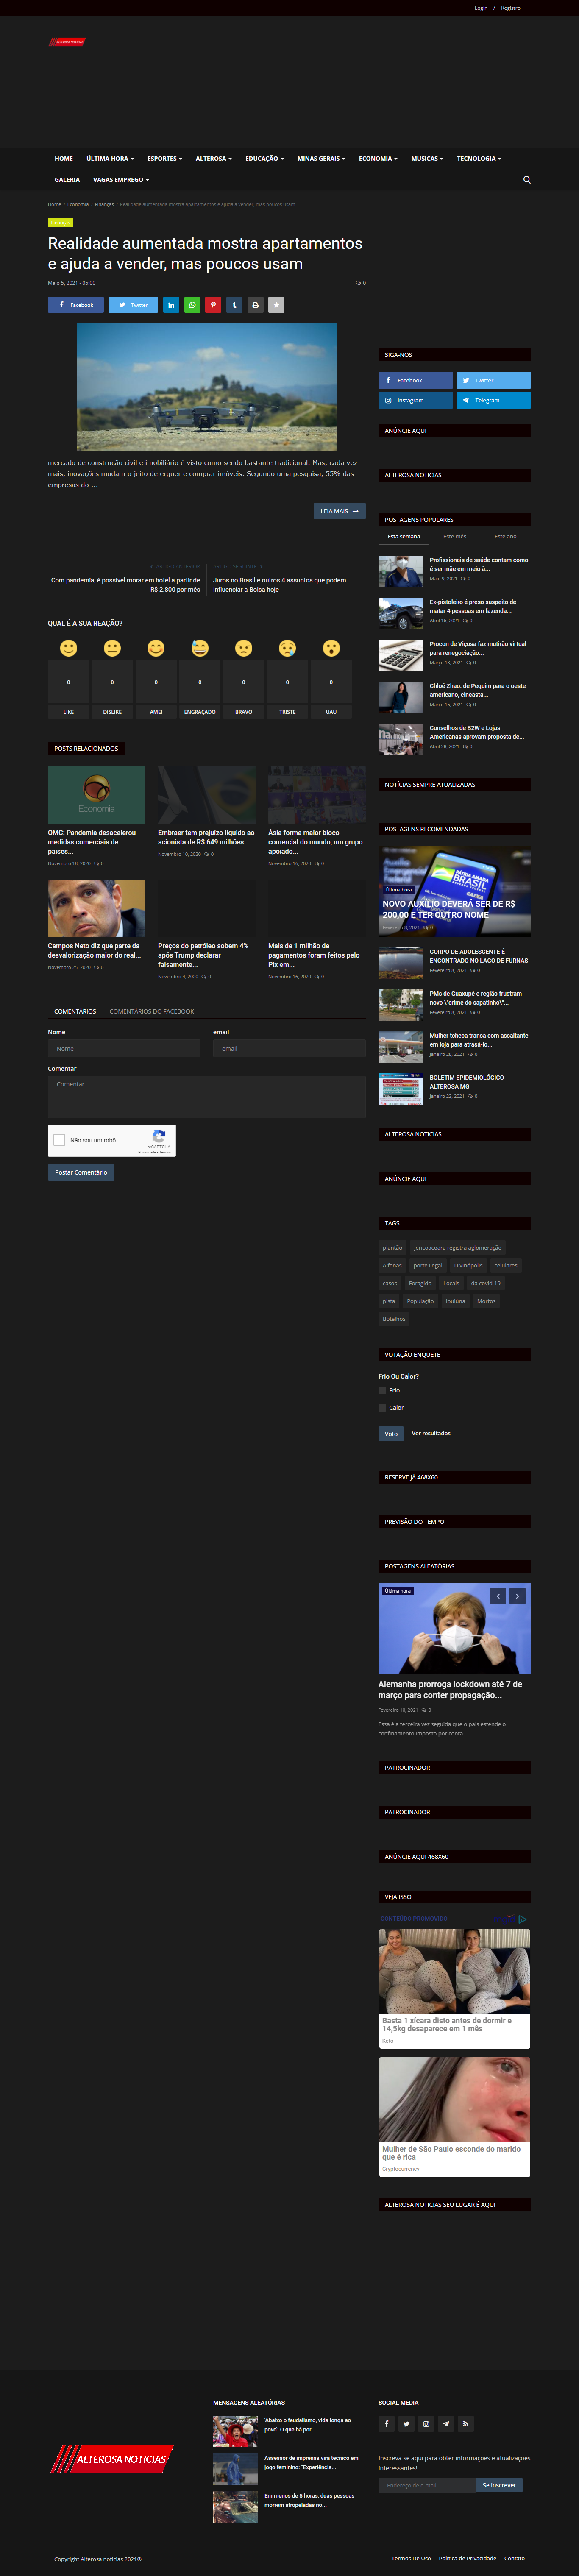Open the drone article main image
Viewport: 579px width, 2576px height.
coord(207,387)
